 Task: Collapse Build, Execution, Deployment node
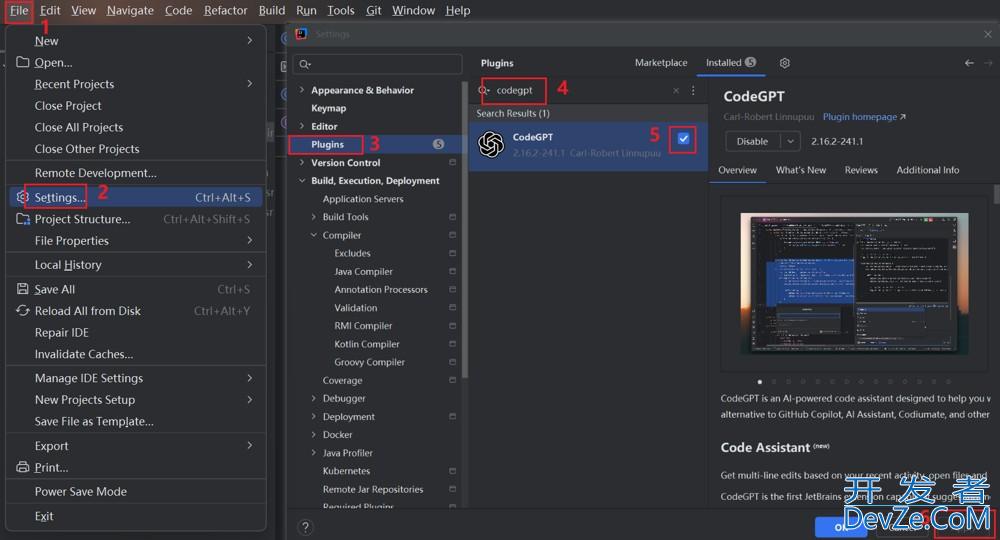point(302,180)
